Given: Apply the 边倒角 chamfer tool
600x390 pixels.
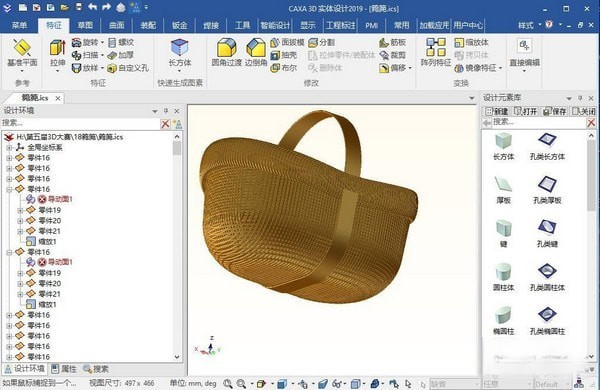Looking at the screenshot, I should [256, 52].
